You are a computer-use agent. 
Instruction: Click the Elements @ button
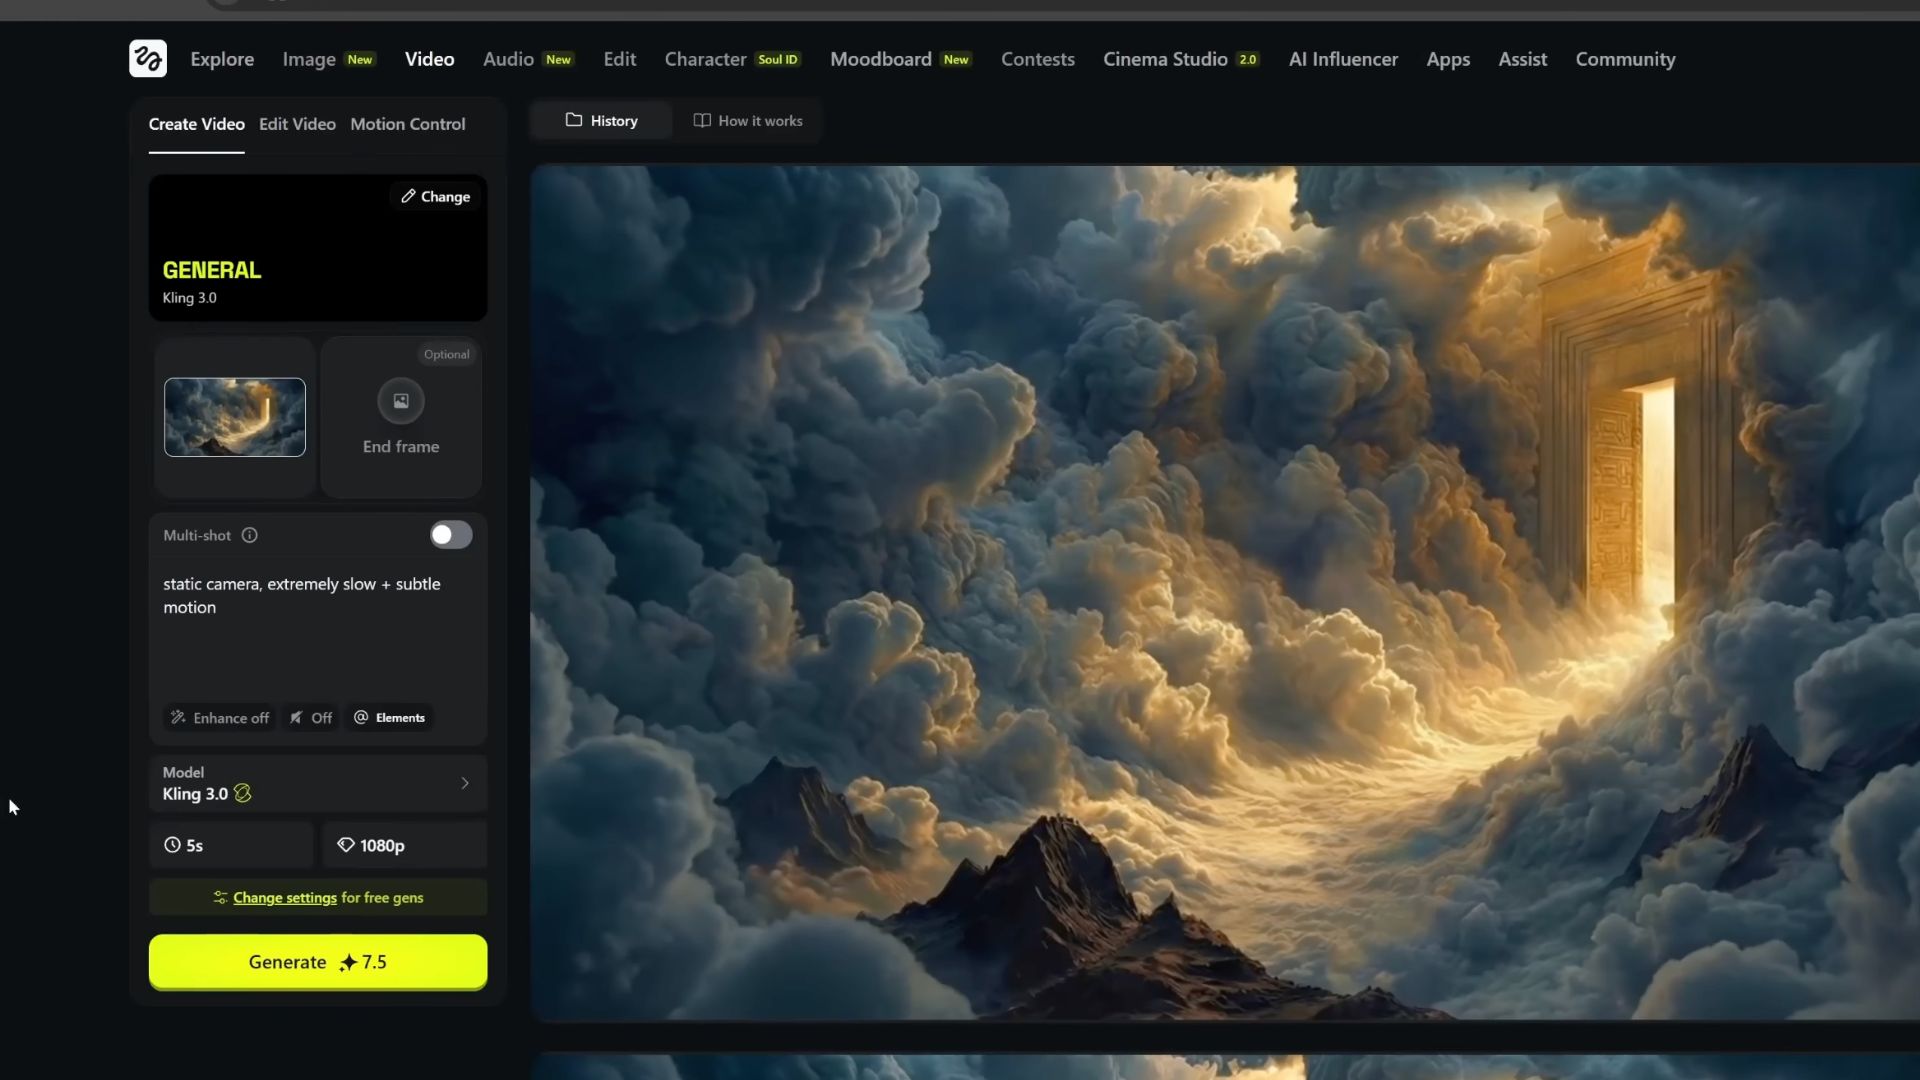tap(390, 718)
